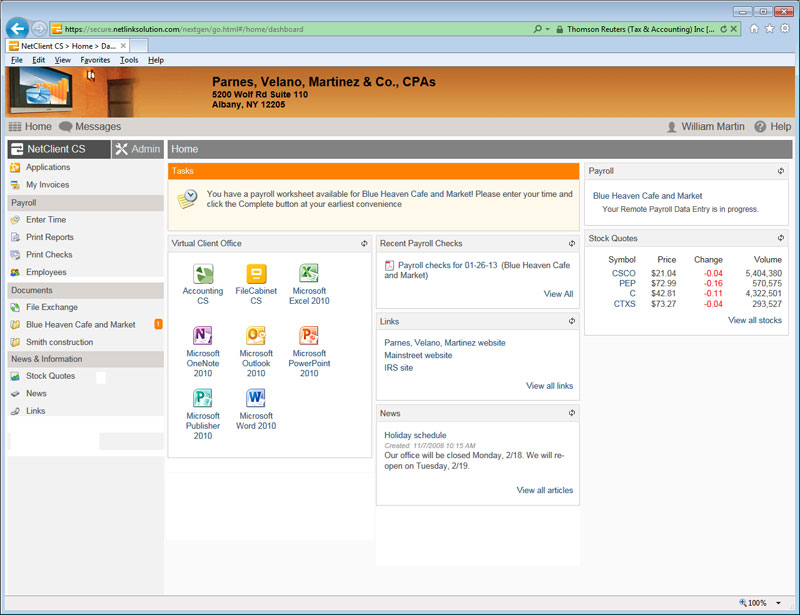Open the Favorites menu

click(x=95, y=60)
